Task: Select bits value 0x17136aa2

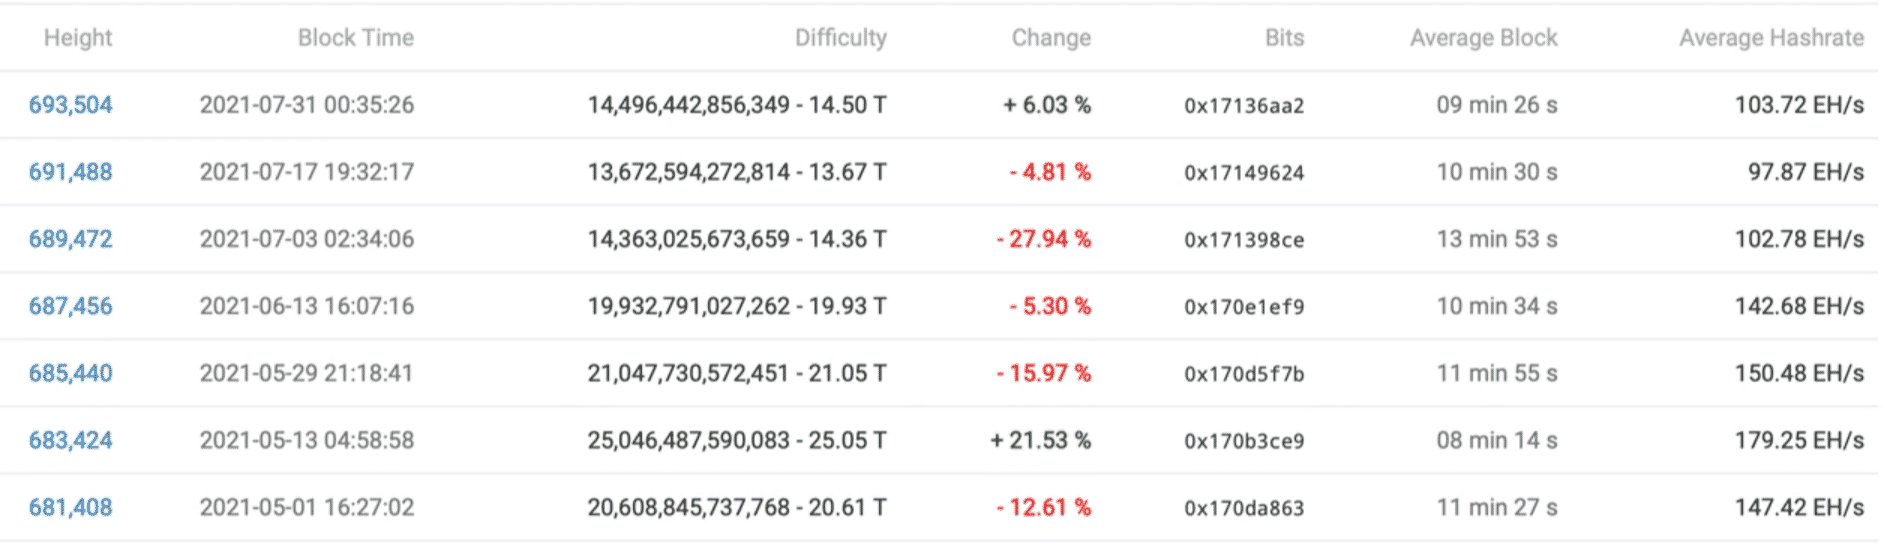Action: 1245,106
